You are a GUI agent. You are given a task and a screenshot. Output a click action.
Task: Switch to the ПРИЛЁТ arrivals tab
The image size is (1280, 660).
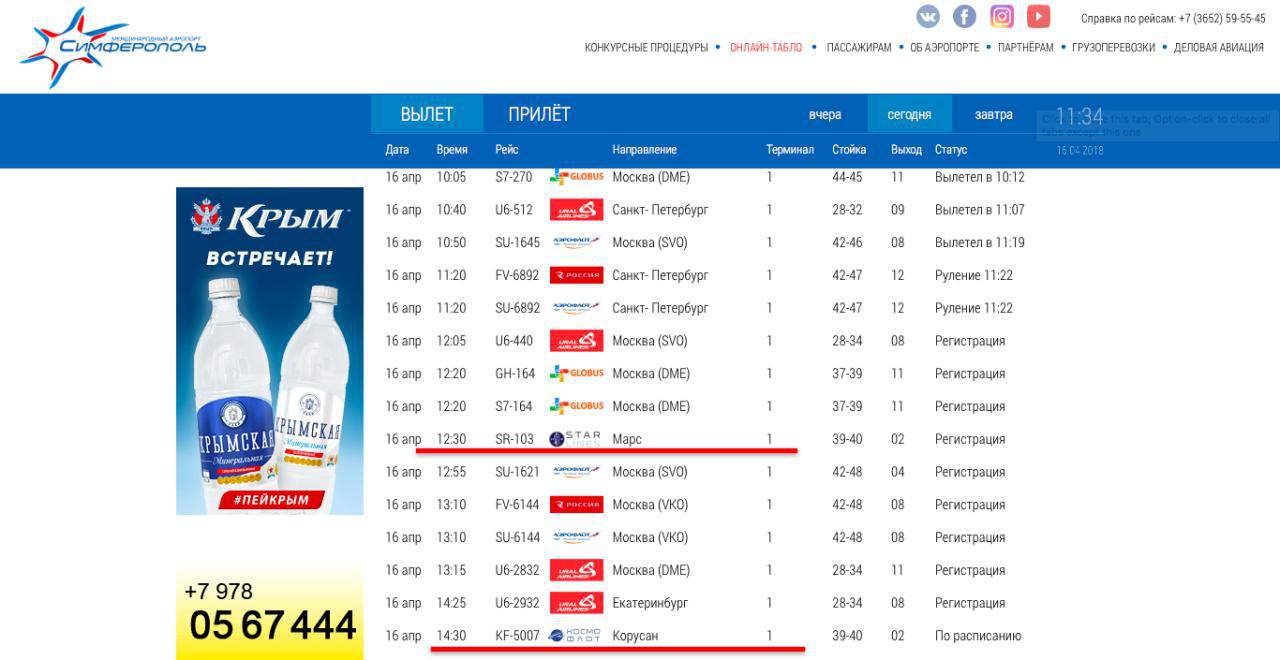tap(539, 114)
